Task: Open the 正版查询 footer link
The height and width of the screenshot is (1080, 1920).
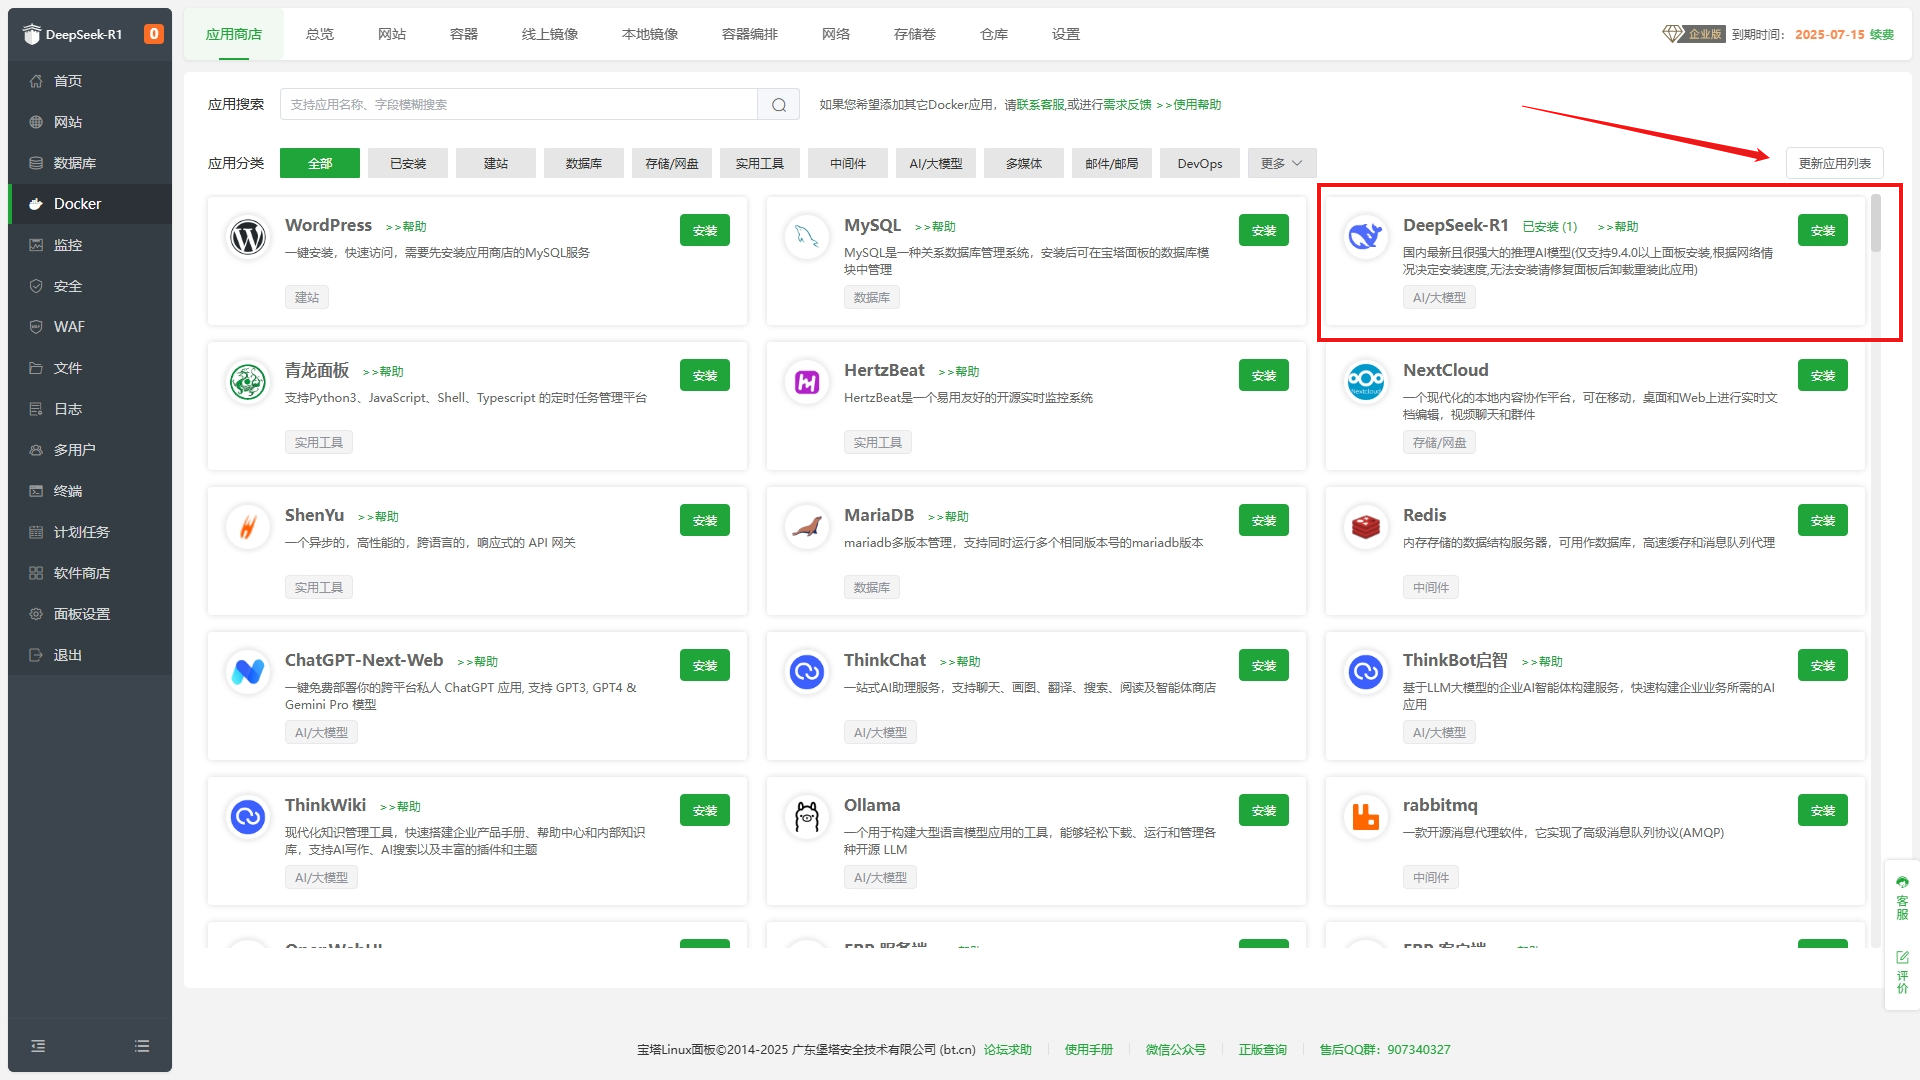Action: pyautogui.click(x=1263, y=1050)
